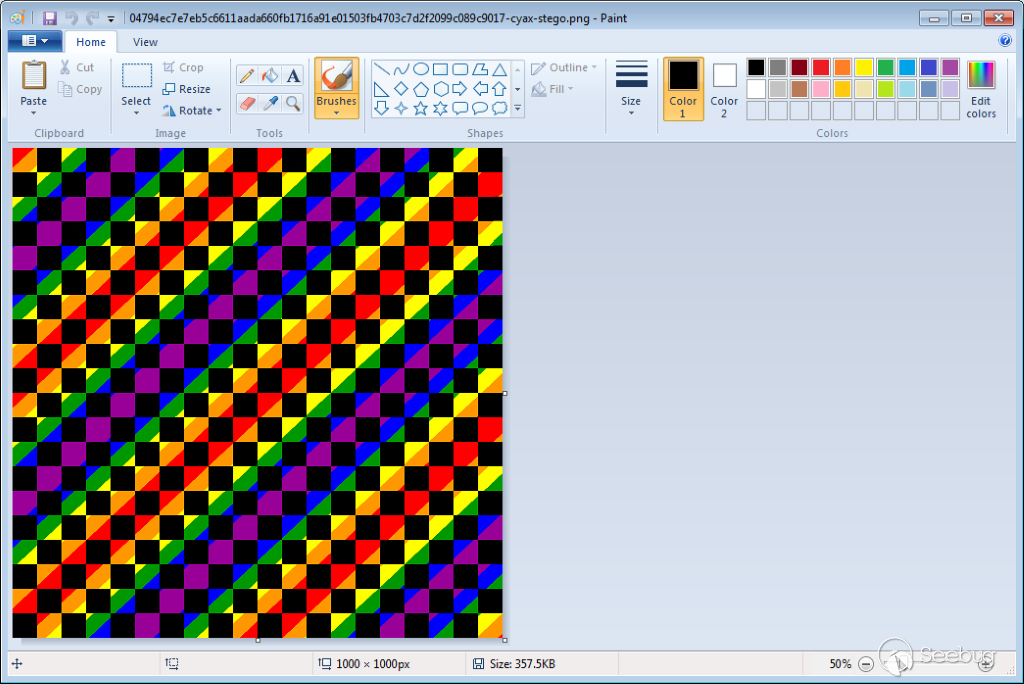
Task: Switch to the View tab
Action: [x=145, y=42]
